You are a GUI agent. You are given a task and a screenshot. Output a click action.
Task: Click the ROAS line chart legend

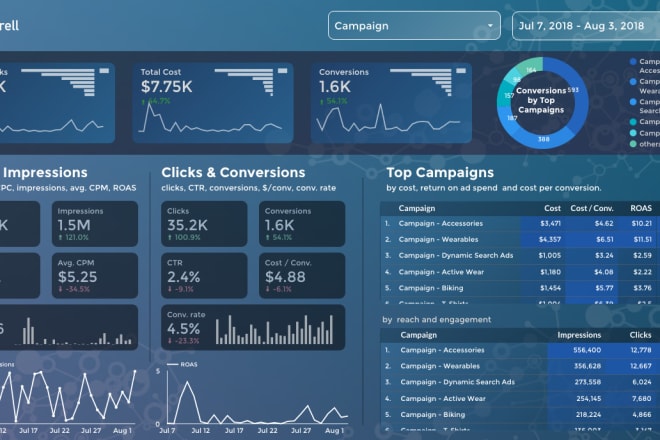click(x=182, y=364)
